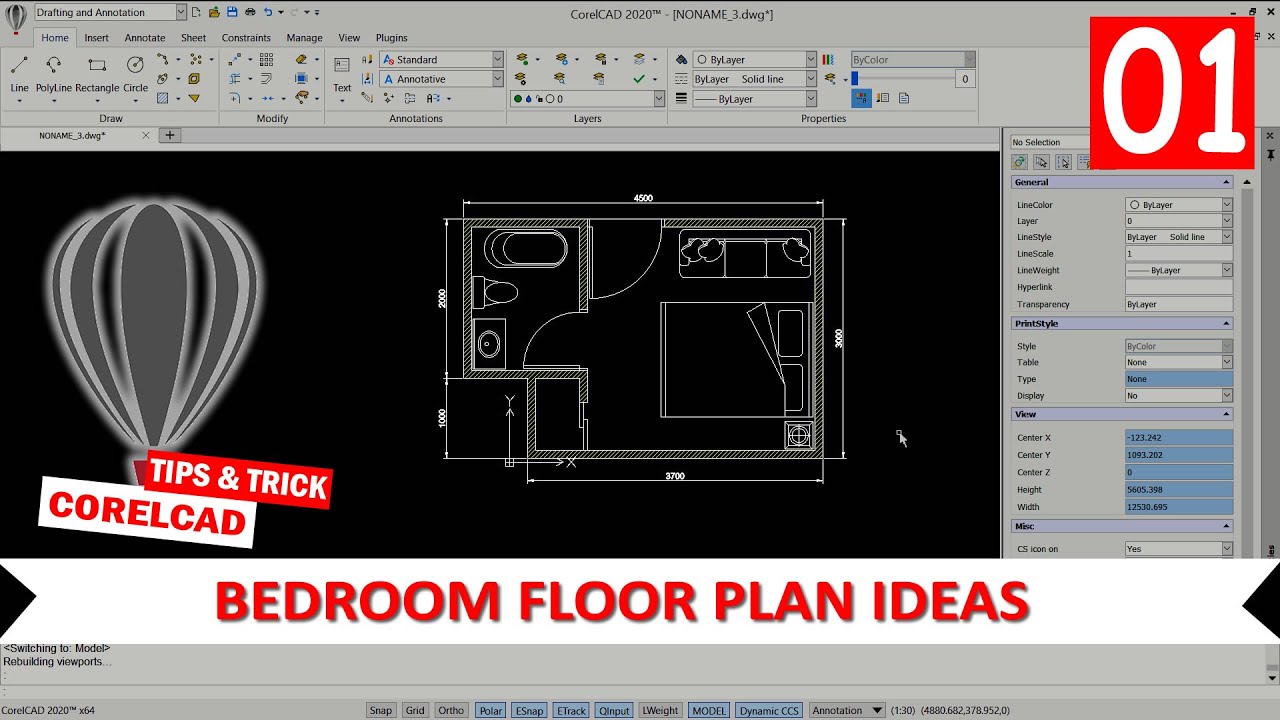This screenshot has height=720, width=1280.
Task: Click the New document icon
Action: click(x=197, y=12)
